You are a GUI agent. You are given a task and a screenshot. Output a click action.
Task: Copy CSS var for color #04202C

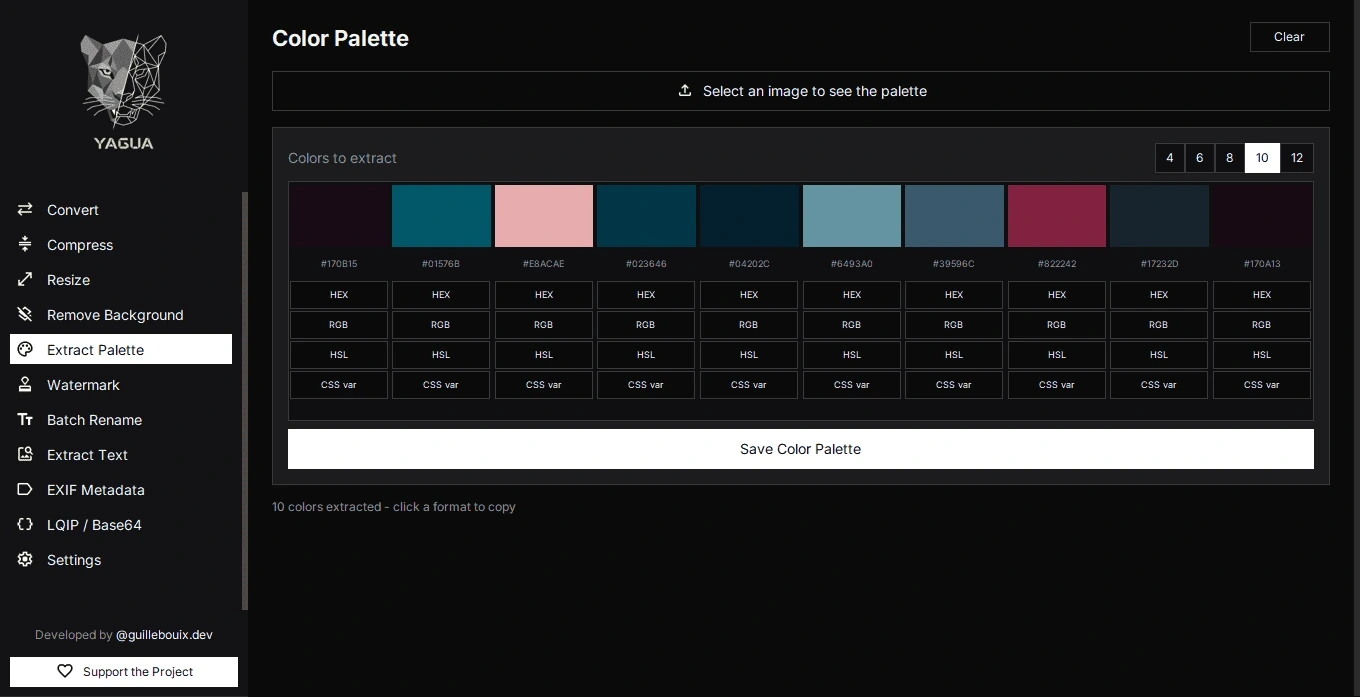[749, 385]
